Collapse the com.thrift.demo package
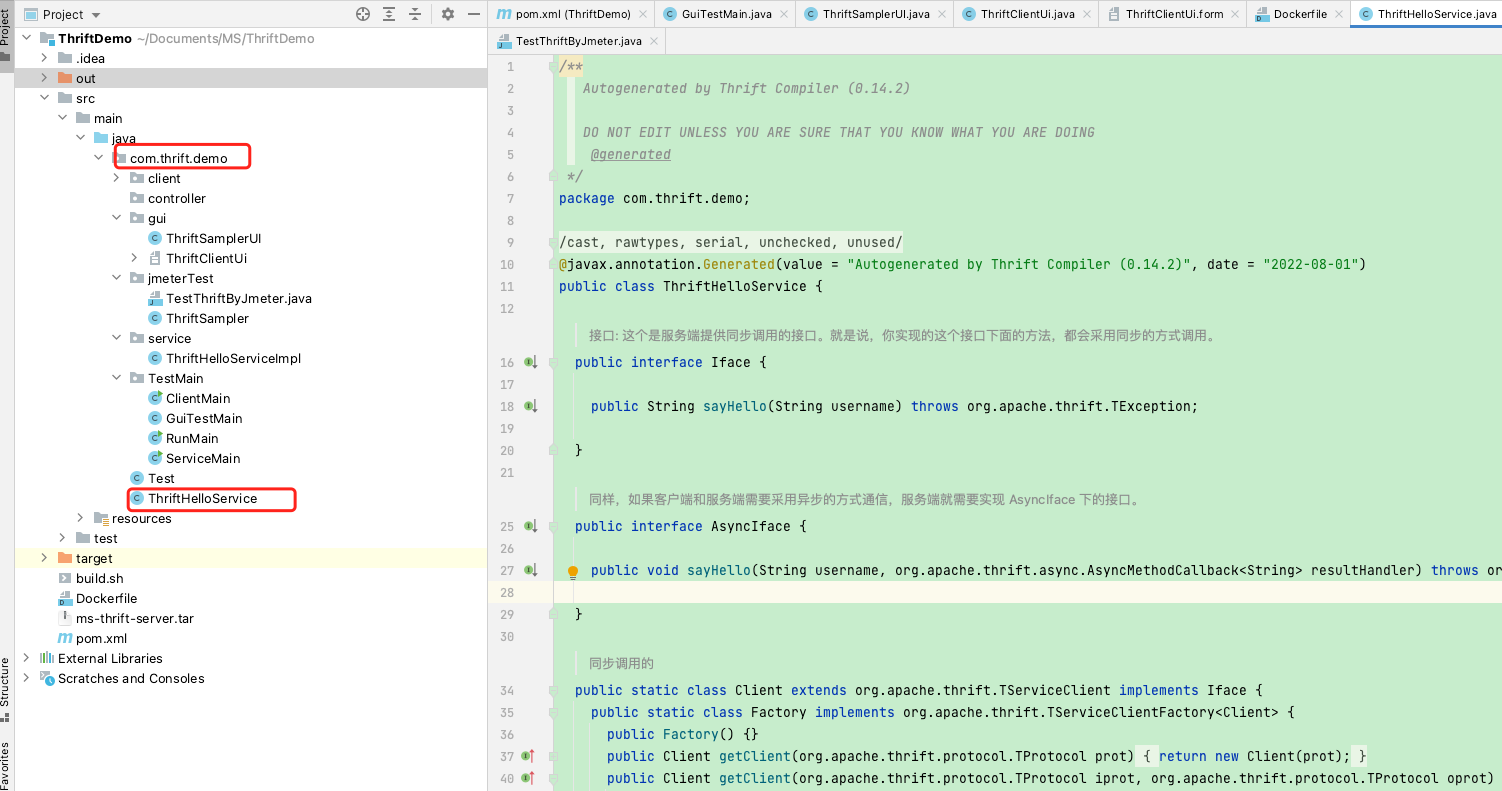The height and width of the screenshot is (791, 1502). coord(98,158)
